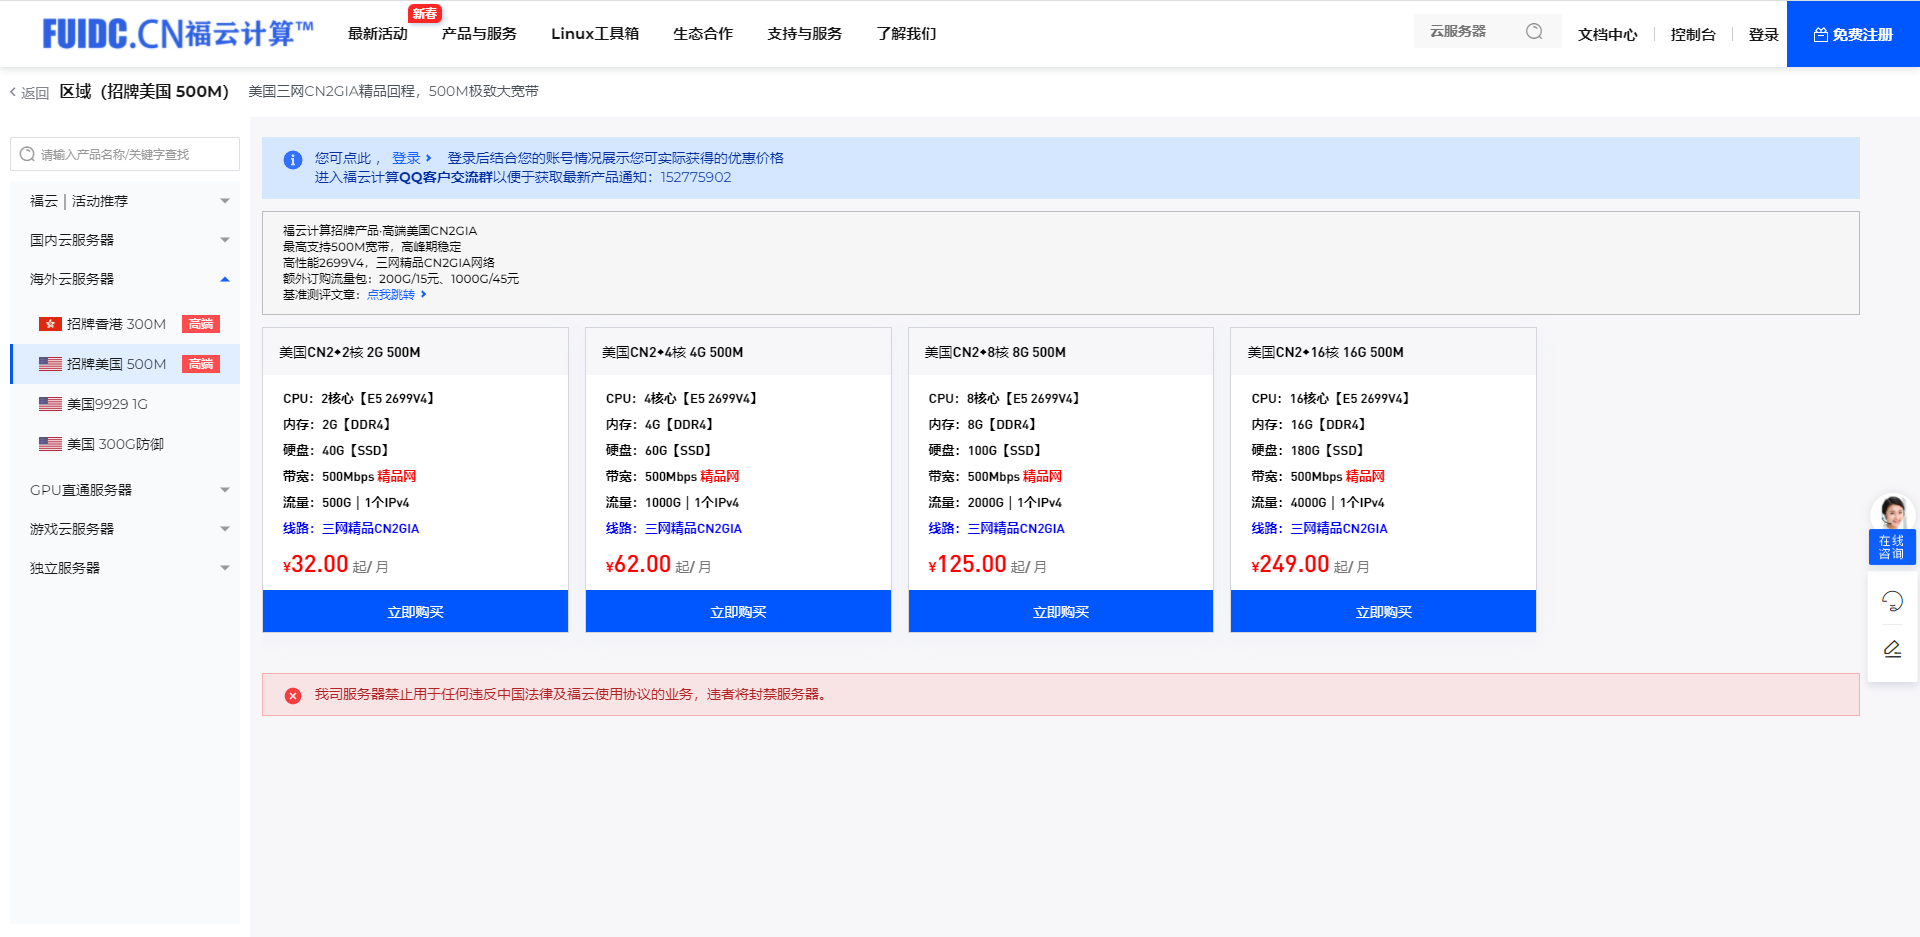1920x937 pixels.
Task: Click the 登录 link in the header
Action: [1763, 34]
